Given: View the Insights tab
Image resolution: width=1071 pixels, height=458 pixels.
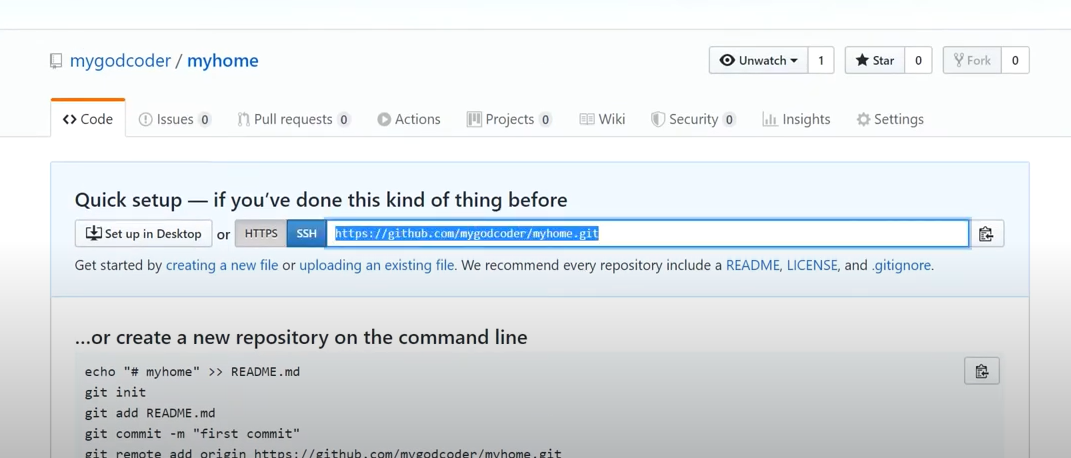Looking at the screenshot, I should 796,119.
